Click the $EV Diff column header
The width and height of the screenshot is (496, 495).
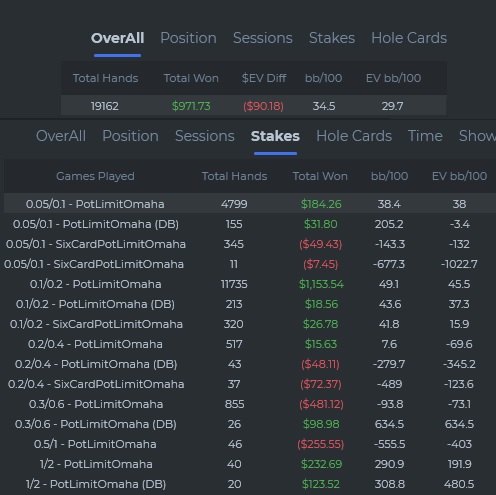coord(264,78)
